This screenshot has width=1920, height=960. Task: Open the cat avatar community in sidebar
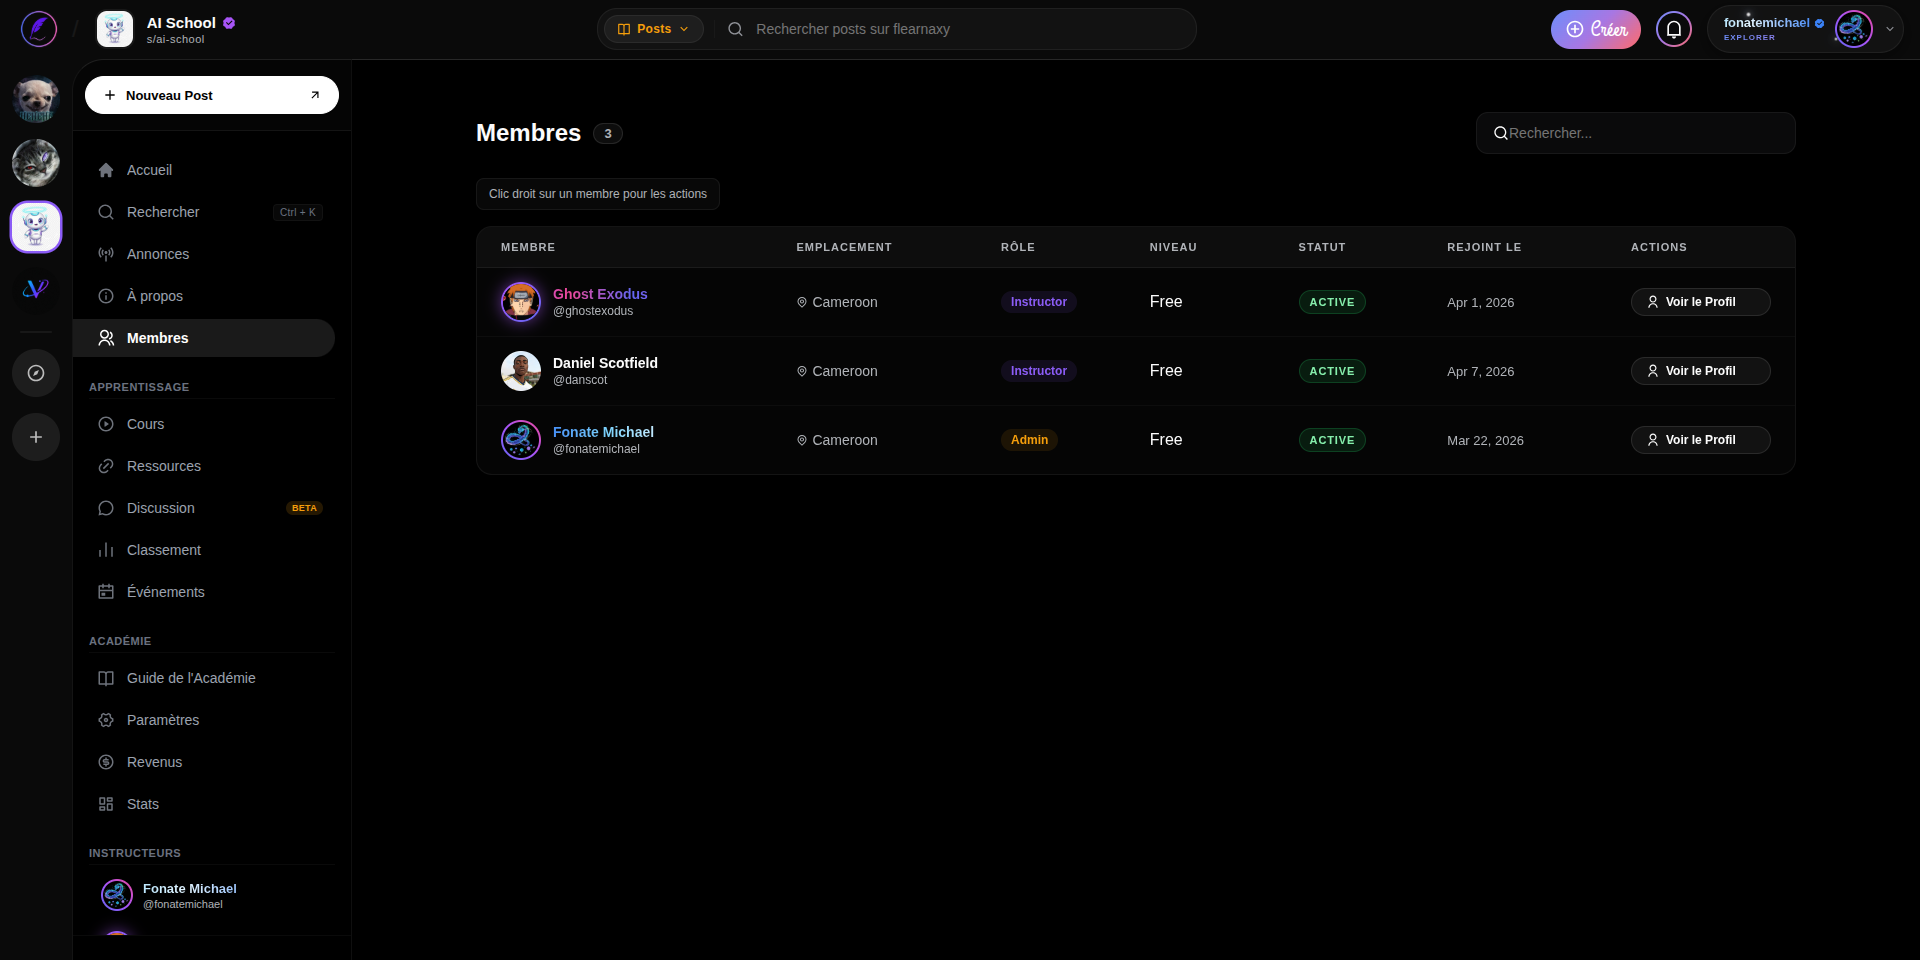(x=36, y=163)
